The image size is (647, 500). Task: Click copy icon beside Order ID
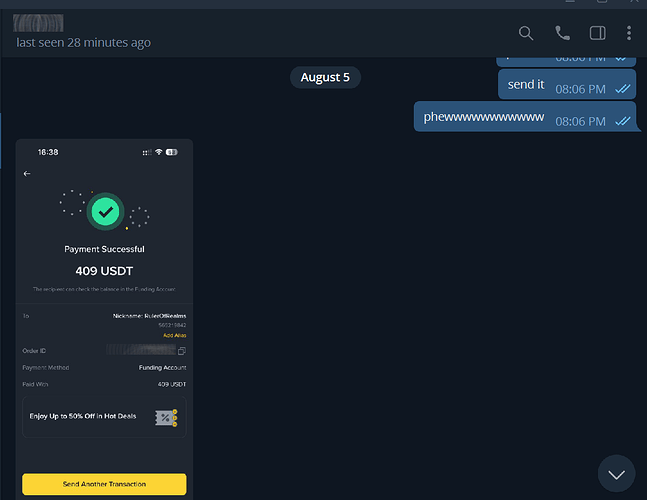[x=181, y=351]
